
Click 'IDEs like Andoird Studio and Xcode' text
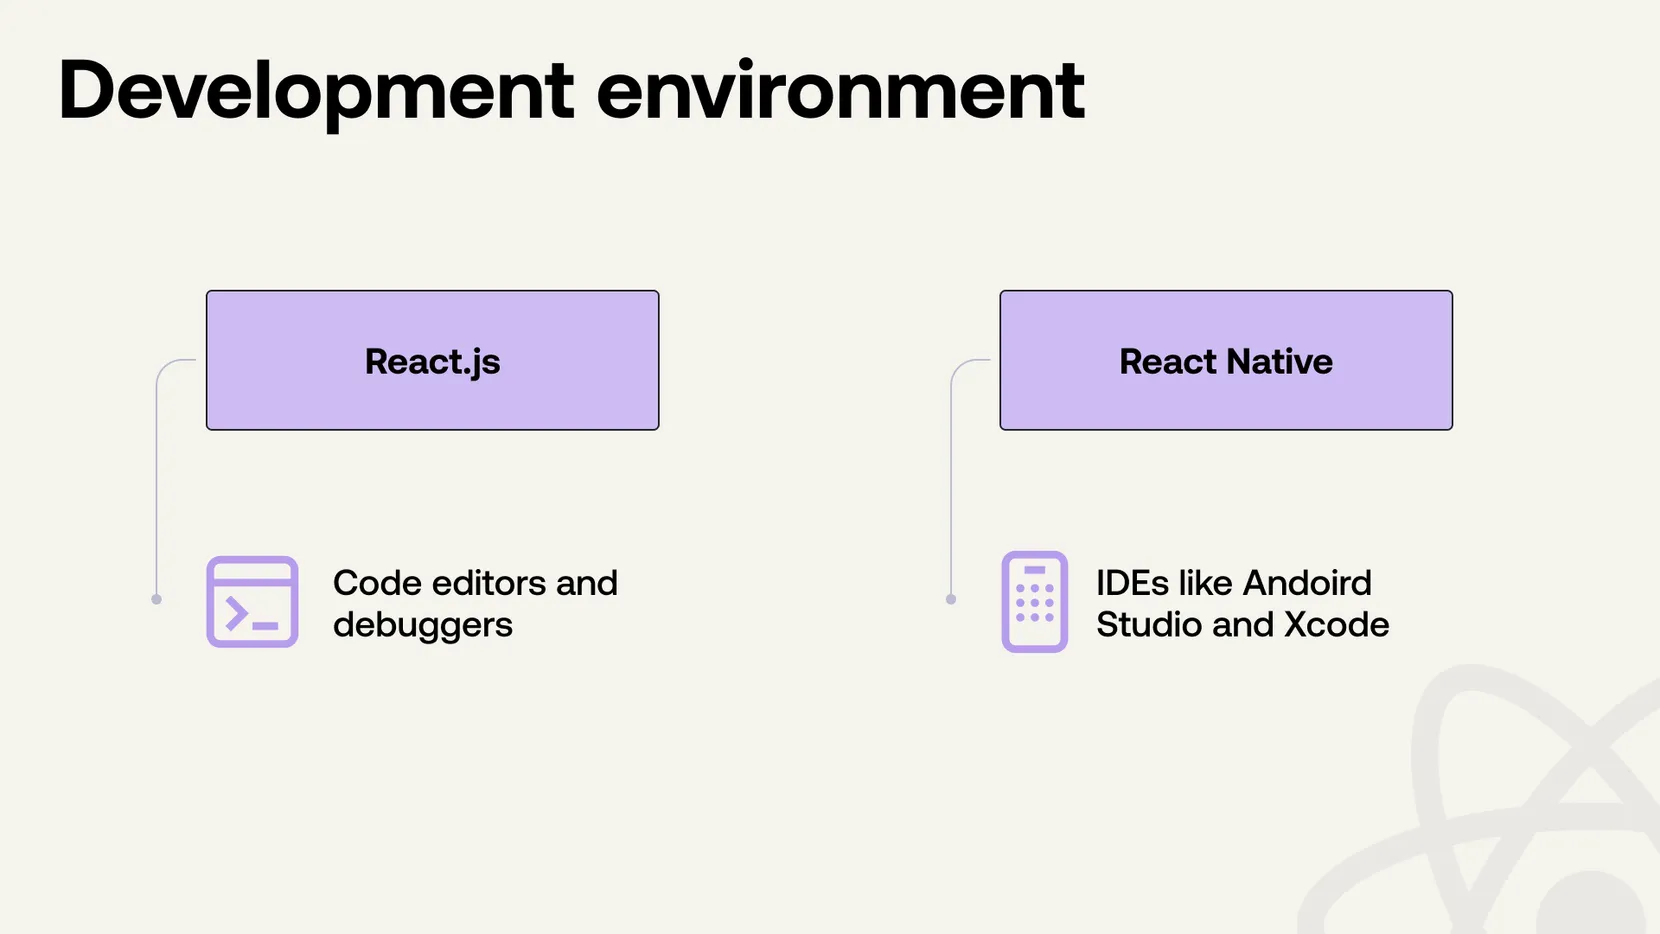coord(1242,603)
